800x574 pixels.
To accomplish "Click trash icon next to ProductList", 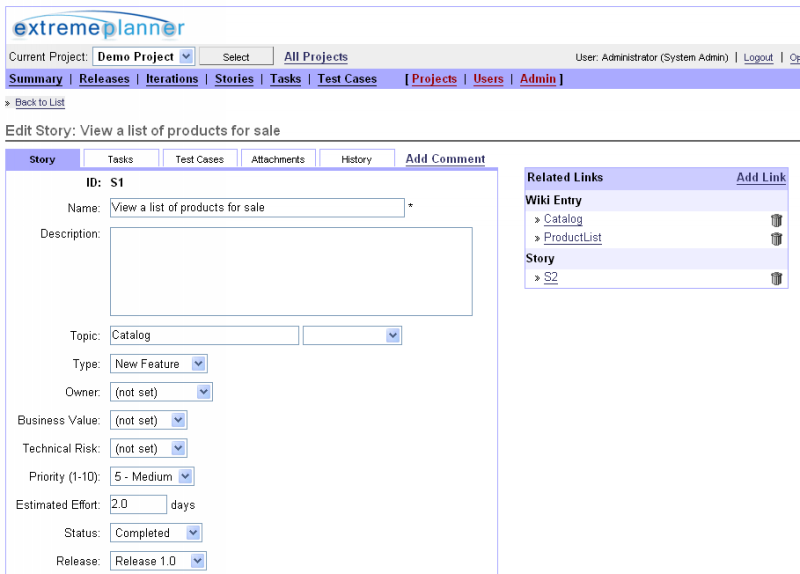I will click(x=776, y=239).
